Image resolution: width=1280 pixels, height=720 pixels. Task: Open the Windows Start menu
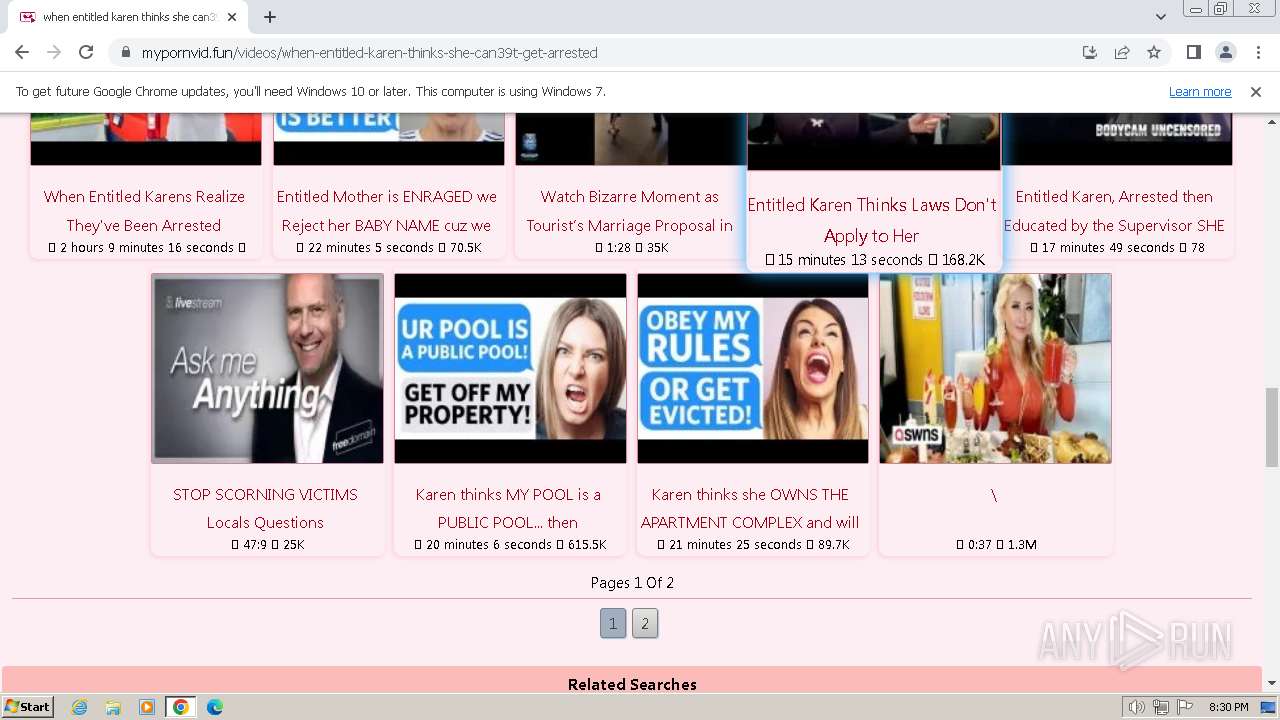pyautogui.click(x=27, y=707)
